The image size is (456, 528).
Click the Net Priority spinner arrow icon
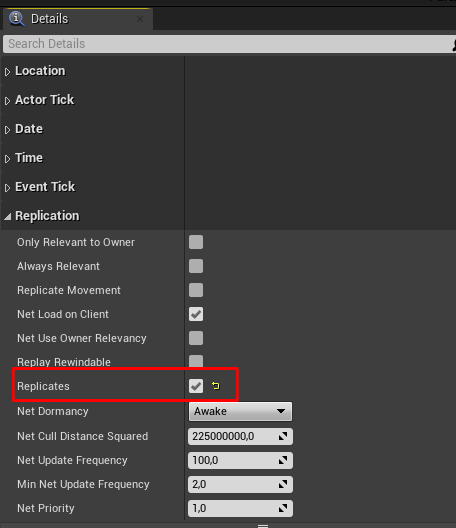point(283,508)
